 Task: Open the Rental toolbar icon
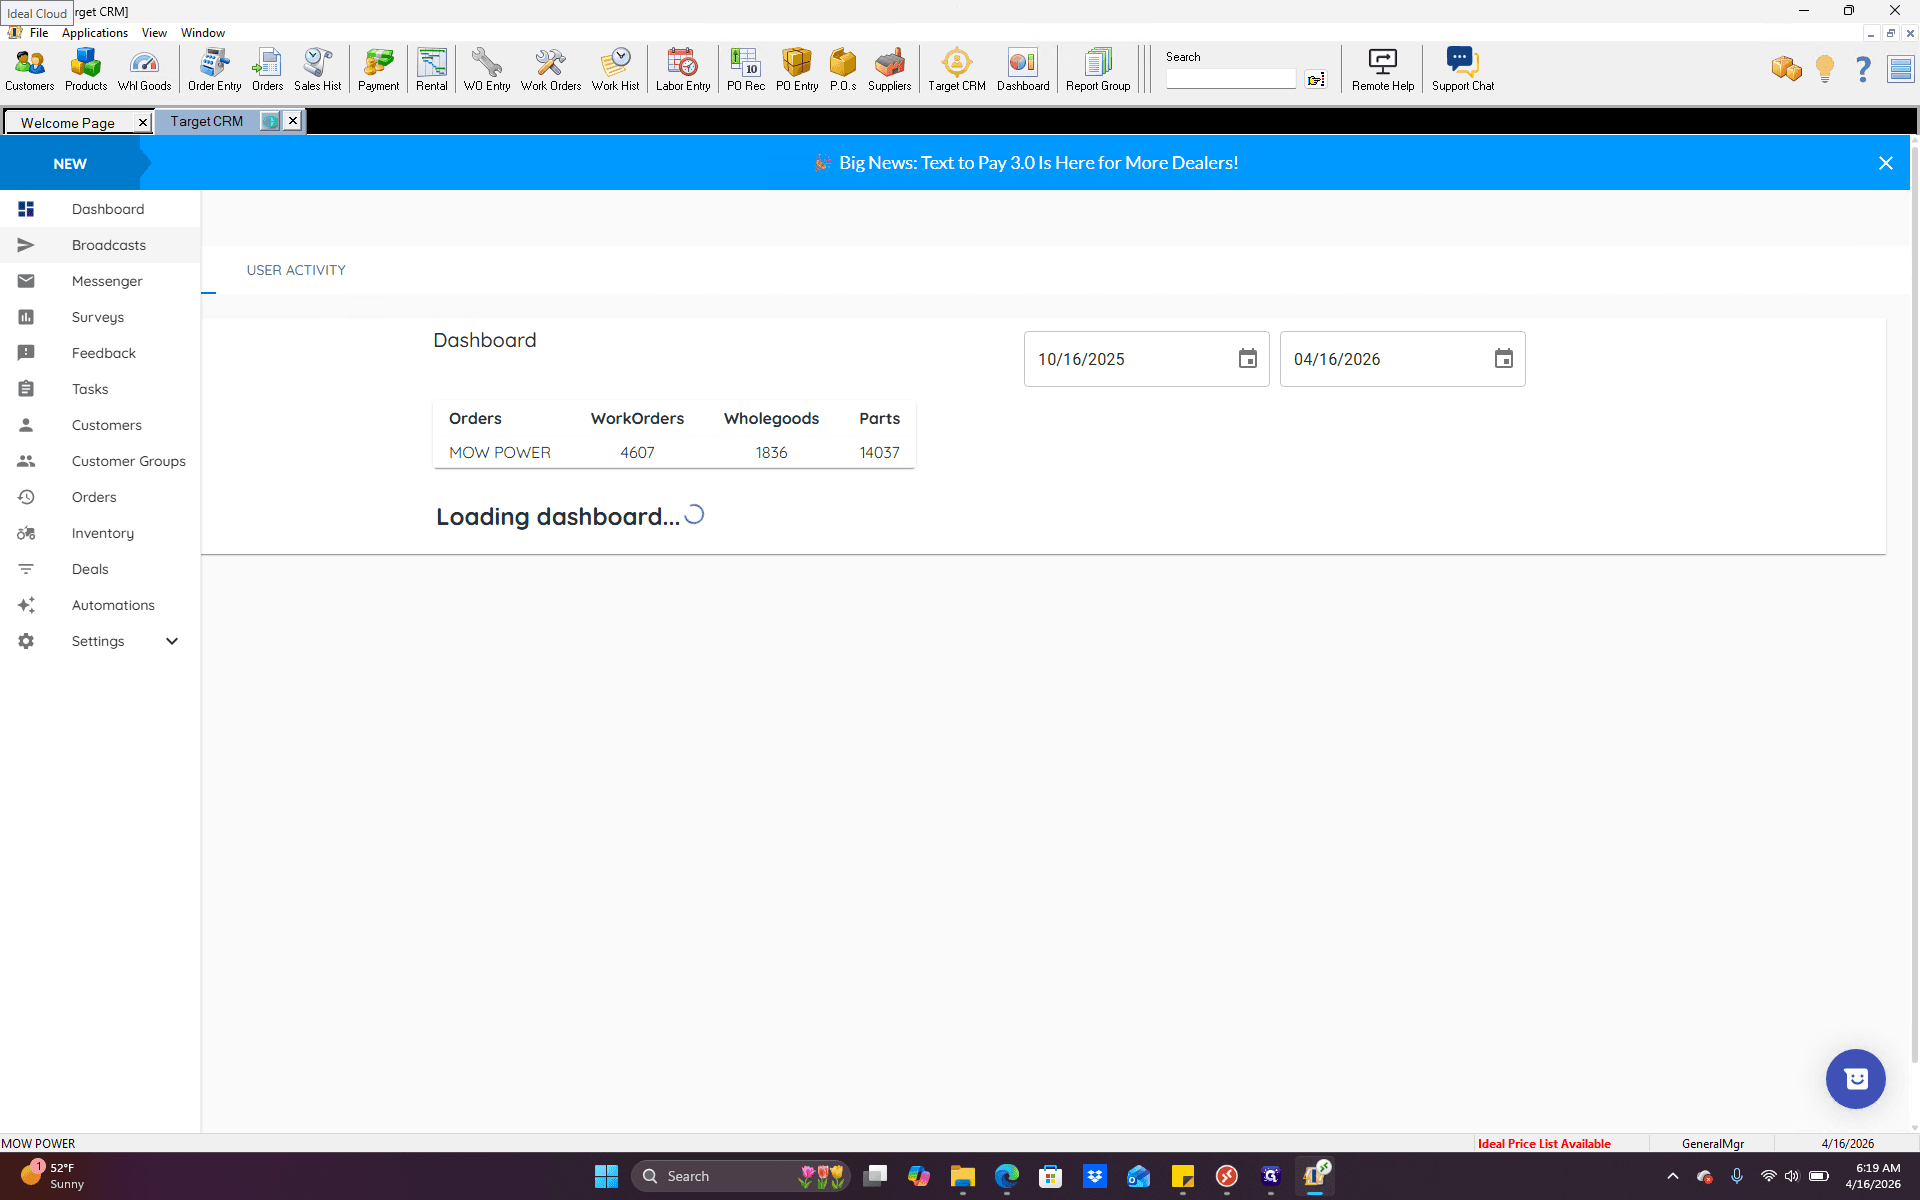(432, 70)
